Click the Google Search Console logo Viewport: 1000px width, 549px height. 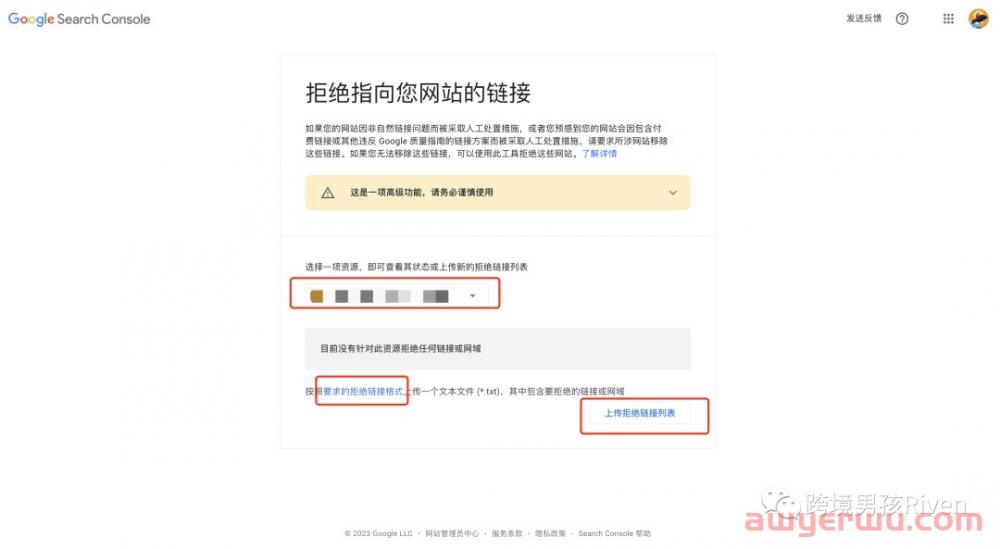point(79,19)
